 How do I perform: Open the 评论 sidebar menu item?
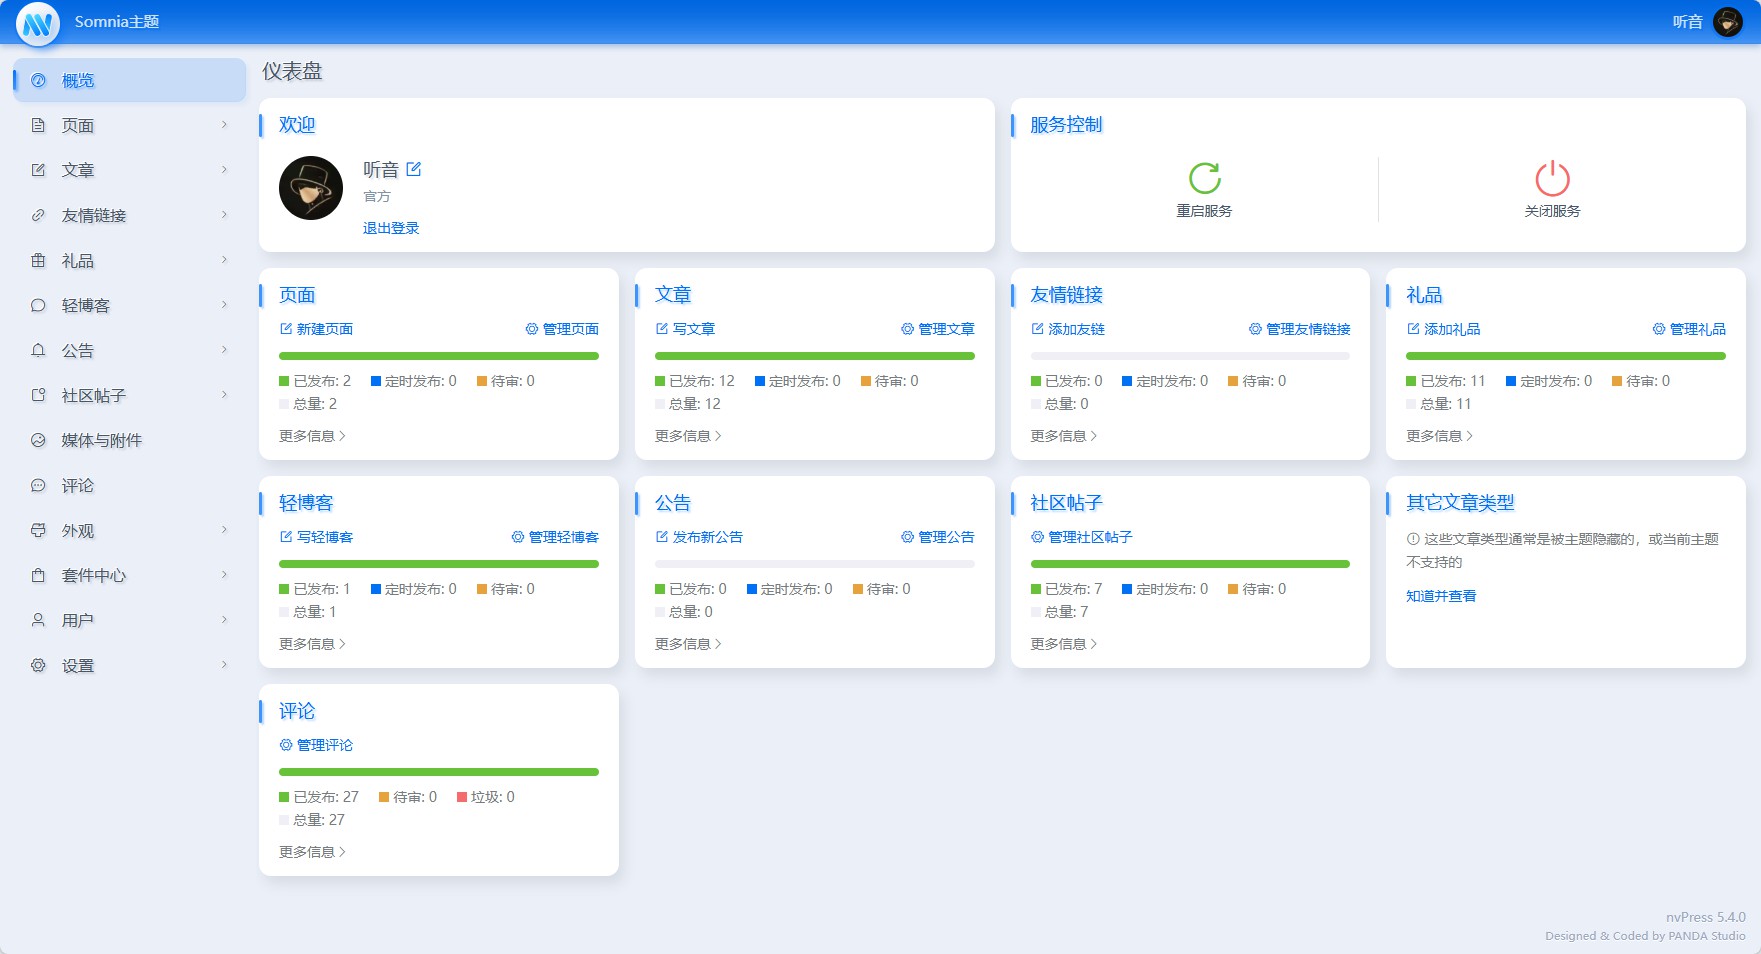click(x=130, y=485)
